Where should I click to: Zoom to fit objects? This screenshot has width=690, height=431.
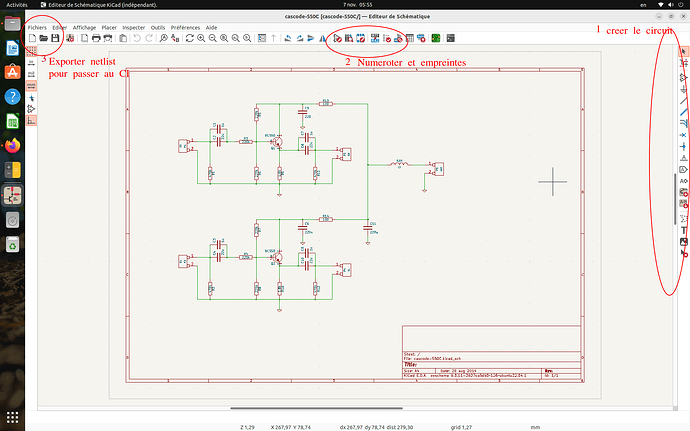tap(235, 38)
